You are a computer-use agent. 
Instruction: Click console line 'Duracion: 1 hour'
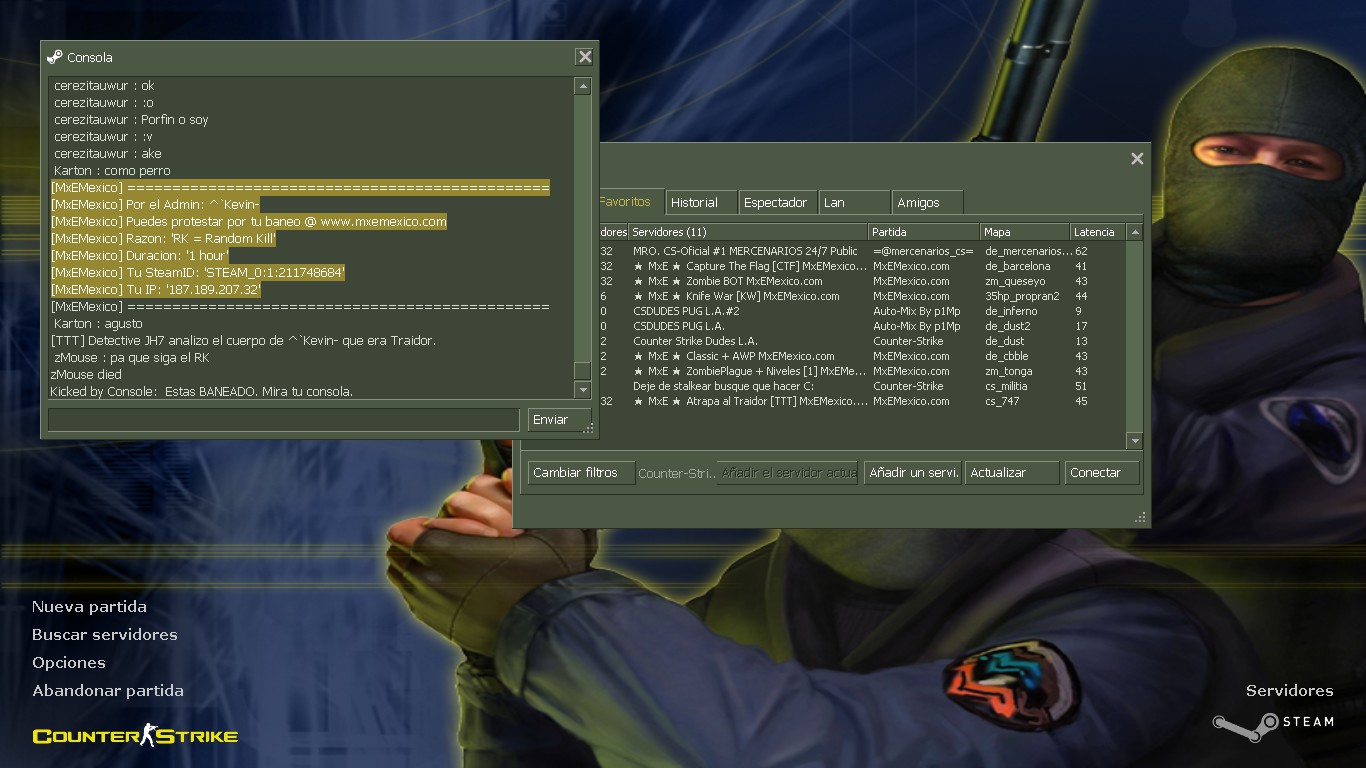(x=140, y=256)
